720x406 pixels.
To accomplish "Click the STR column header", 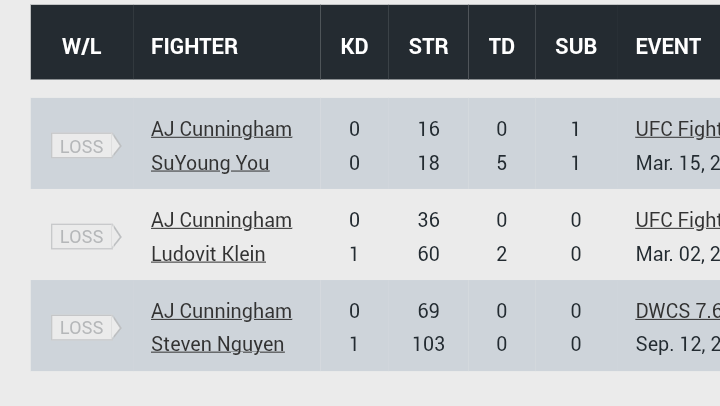I will point(428,46).
